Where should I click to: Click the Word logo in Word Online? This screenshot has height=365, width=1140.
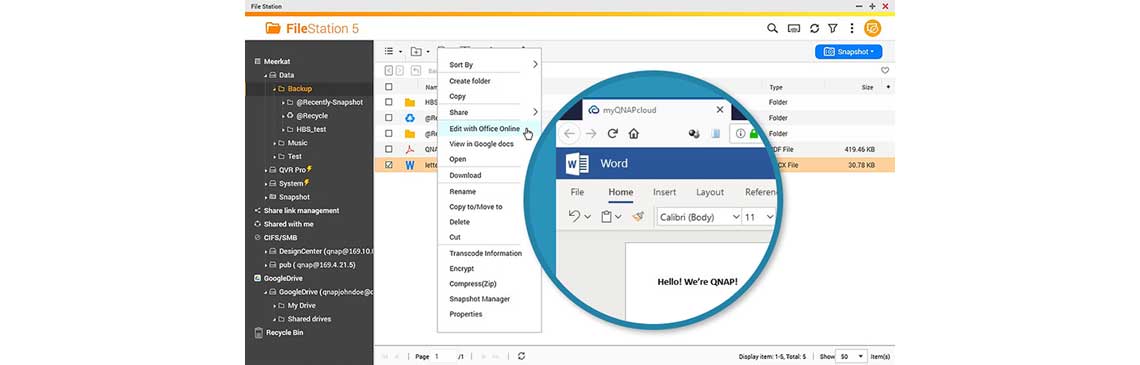coord(577,164)
